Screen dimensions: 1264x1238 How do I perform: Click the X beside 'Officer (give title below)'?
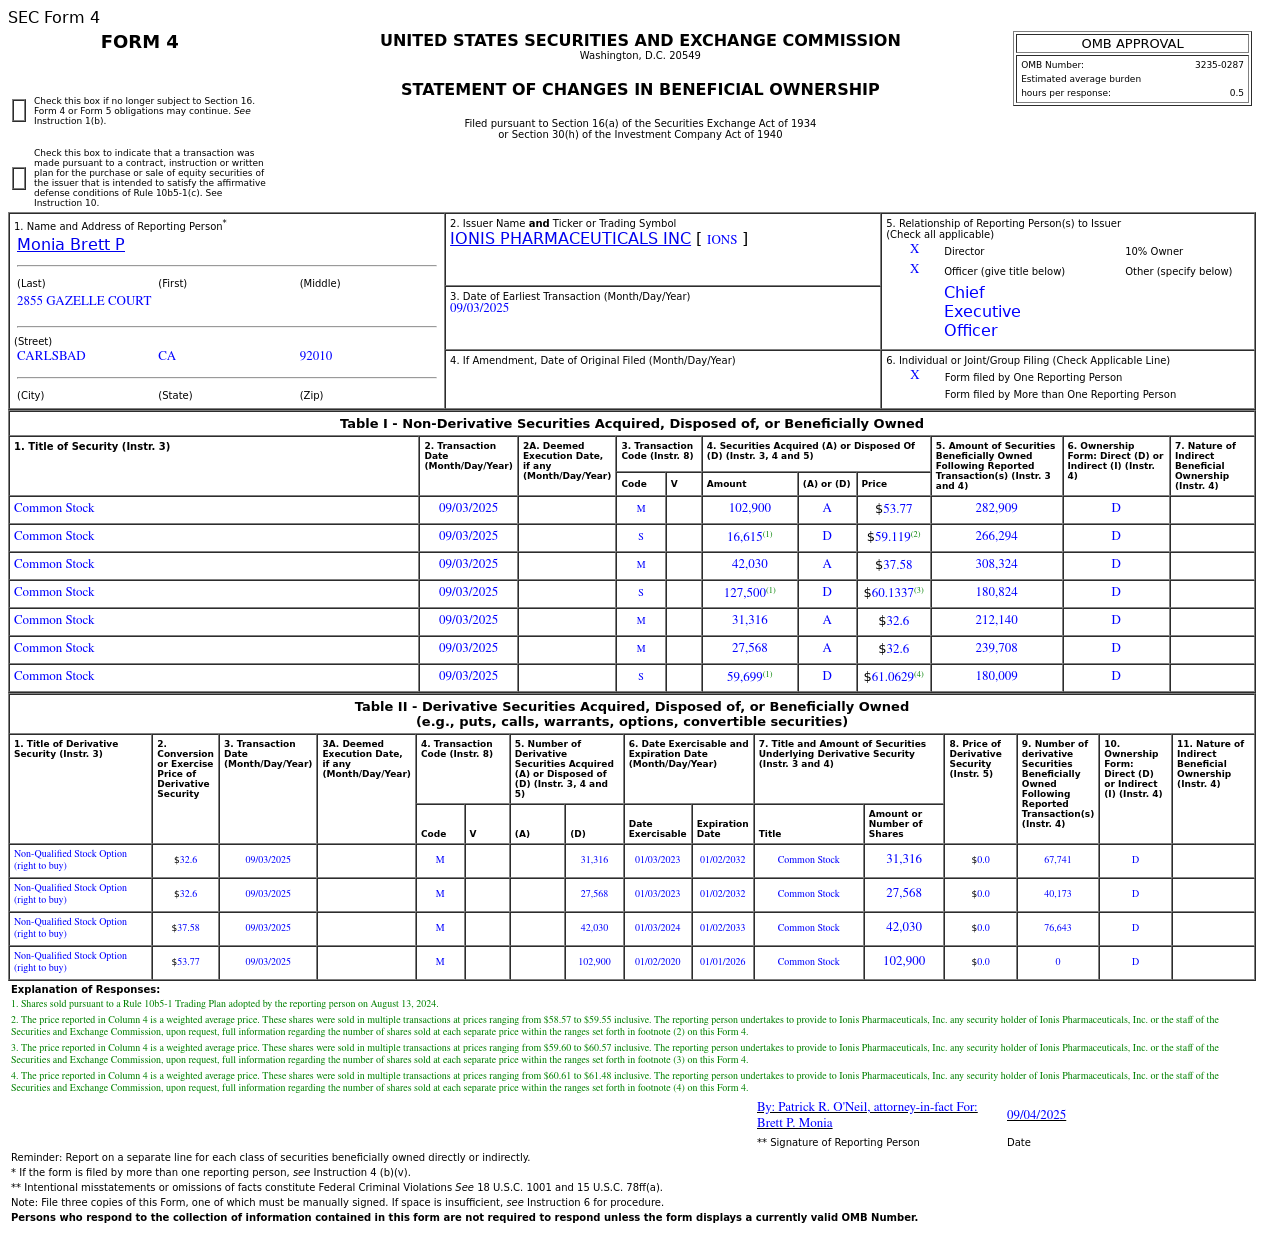point(914,270)
